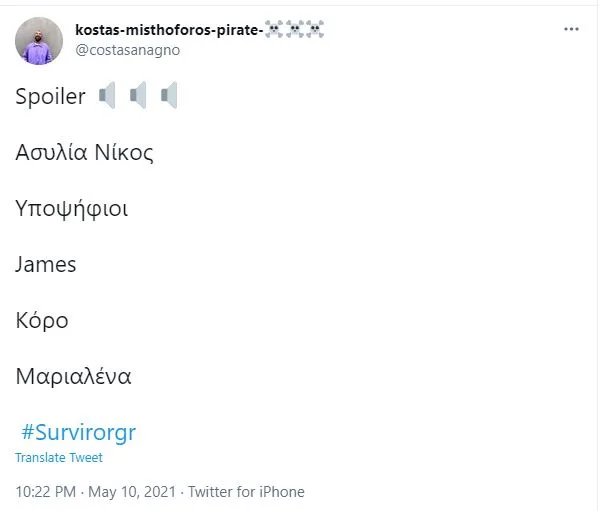The width and height of the screenshot is (601, 511).
Task: Click the last speaker emoji after Spoiler
Action: pyautogui.click(x=169, y=95)
